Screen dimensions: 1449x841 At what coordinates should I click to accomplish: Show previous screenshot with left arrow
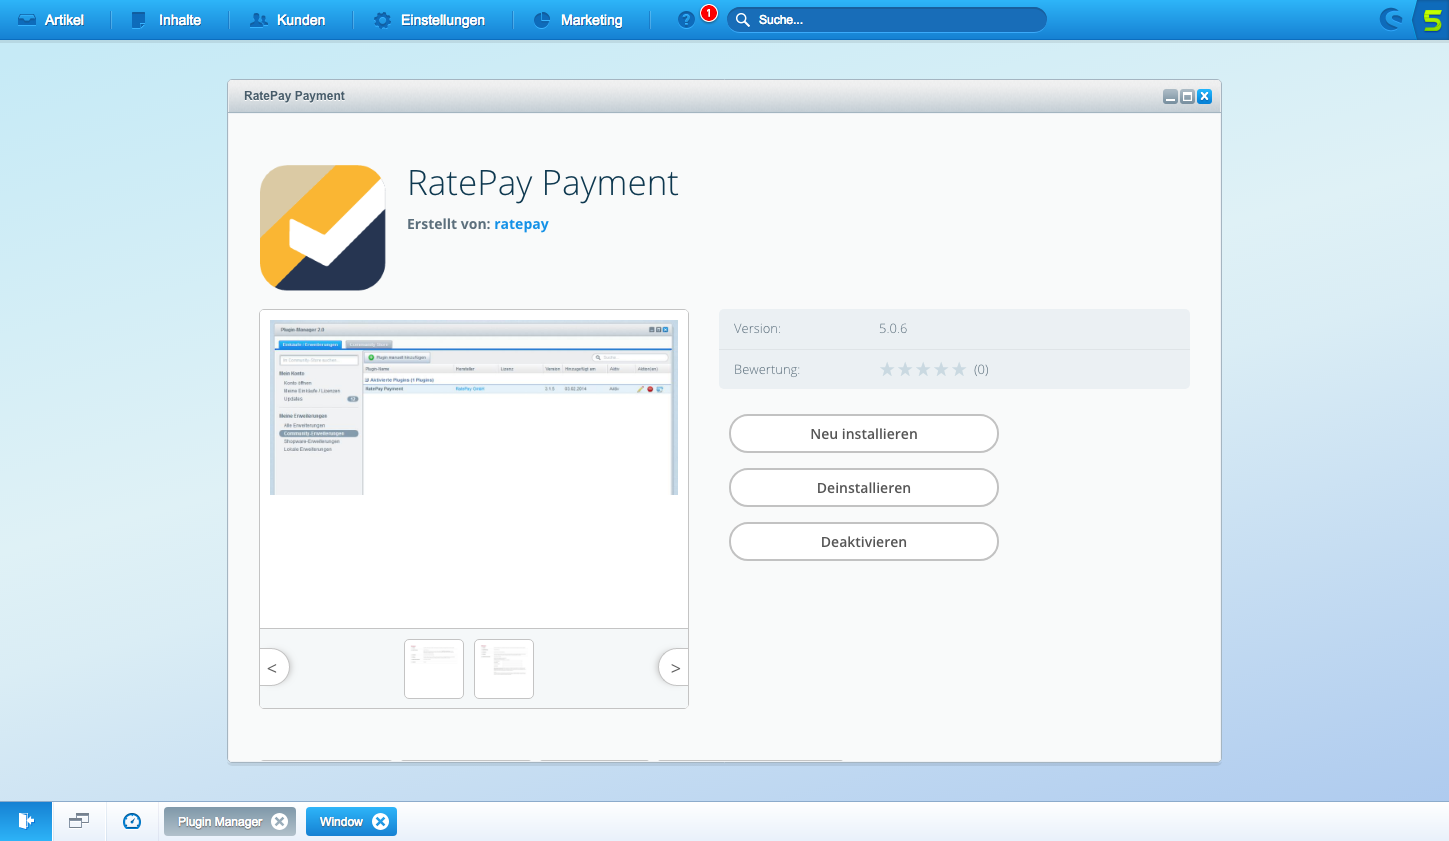click(x=273, y=668)
